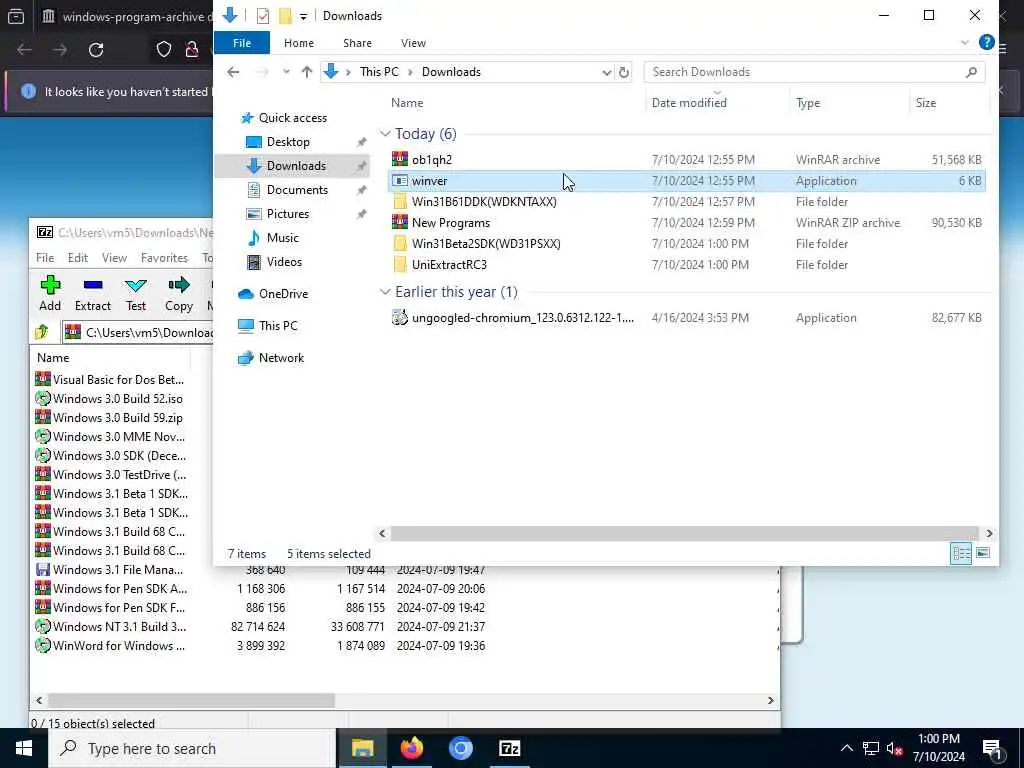Open Chromium from taskbar

(x=460, y=748)
